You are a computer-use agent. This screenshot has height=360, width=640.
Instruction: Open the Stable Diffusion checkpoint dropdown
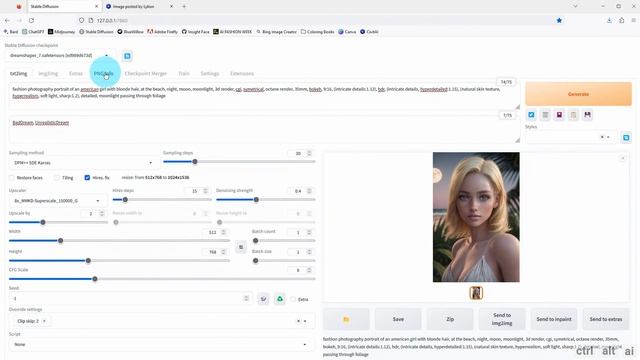click(x=60, y=56)
